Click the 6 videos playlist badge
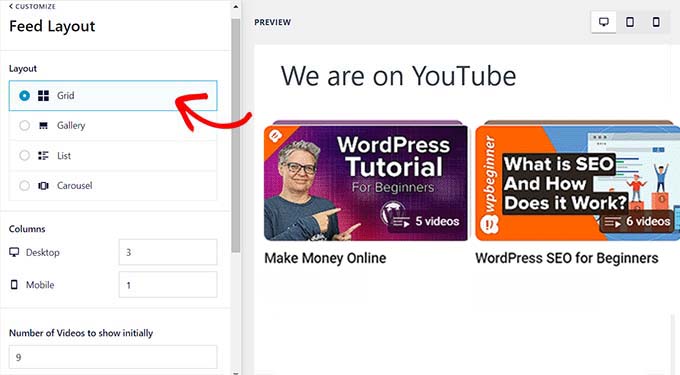The height and width of the screenshot is (375, 680). [637, 222]
